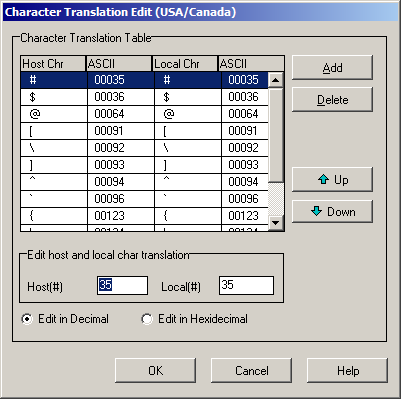Click the Host Chr [ cell
Image resolution: width=401 pixels, height=399 pixels.
tap(54, 131)
